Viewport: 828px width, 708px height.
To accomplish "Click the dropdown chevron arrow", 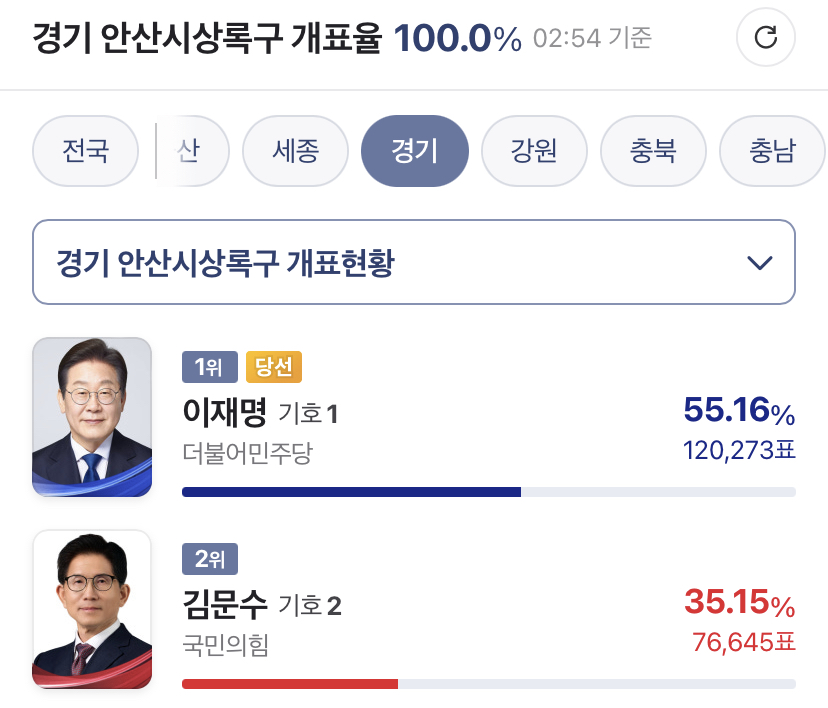I will 760,263.
